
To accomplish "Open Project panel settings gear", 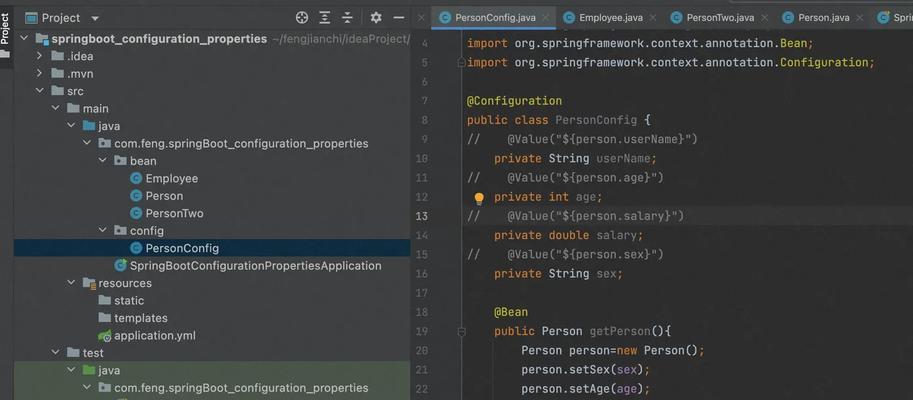I will click(x=376, y=18).
